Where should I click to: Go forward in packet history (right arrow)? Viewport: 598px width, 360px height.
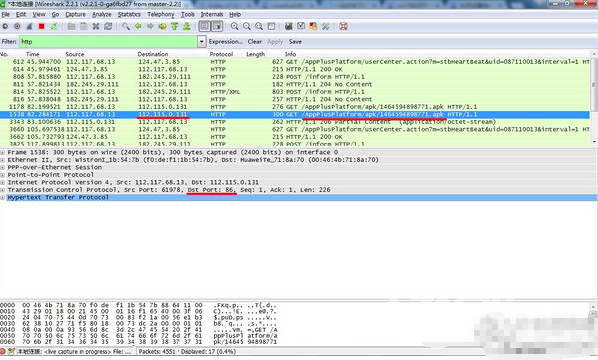[x=150, y=26]
